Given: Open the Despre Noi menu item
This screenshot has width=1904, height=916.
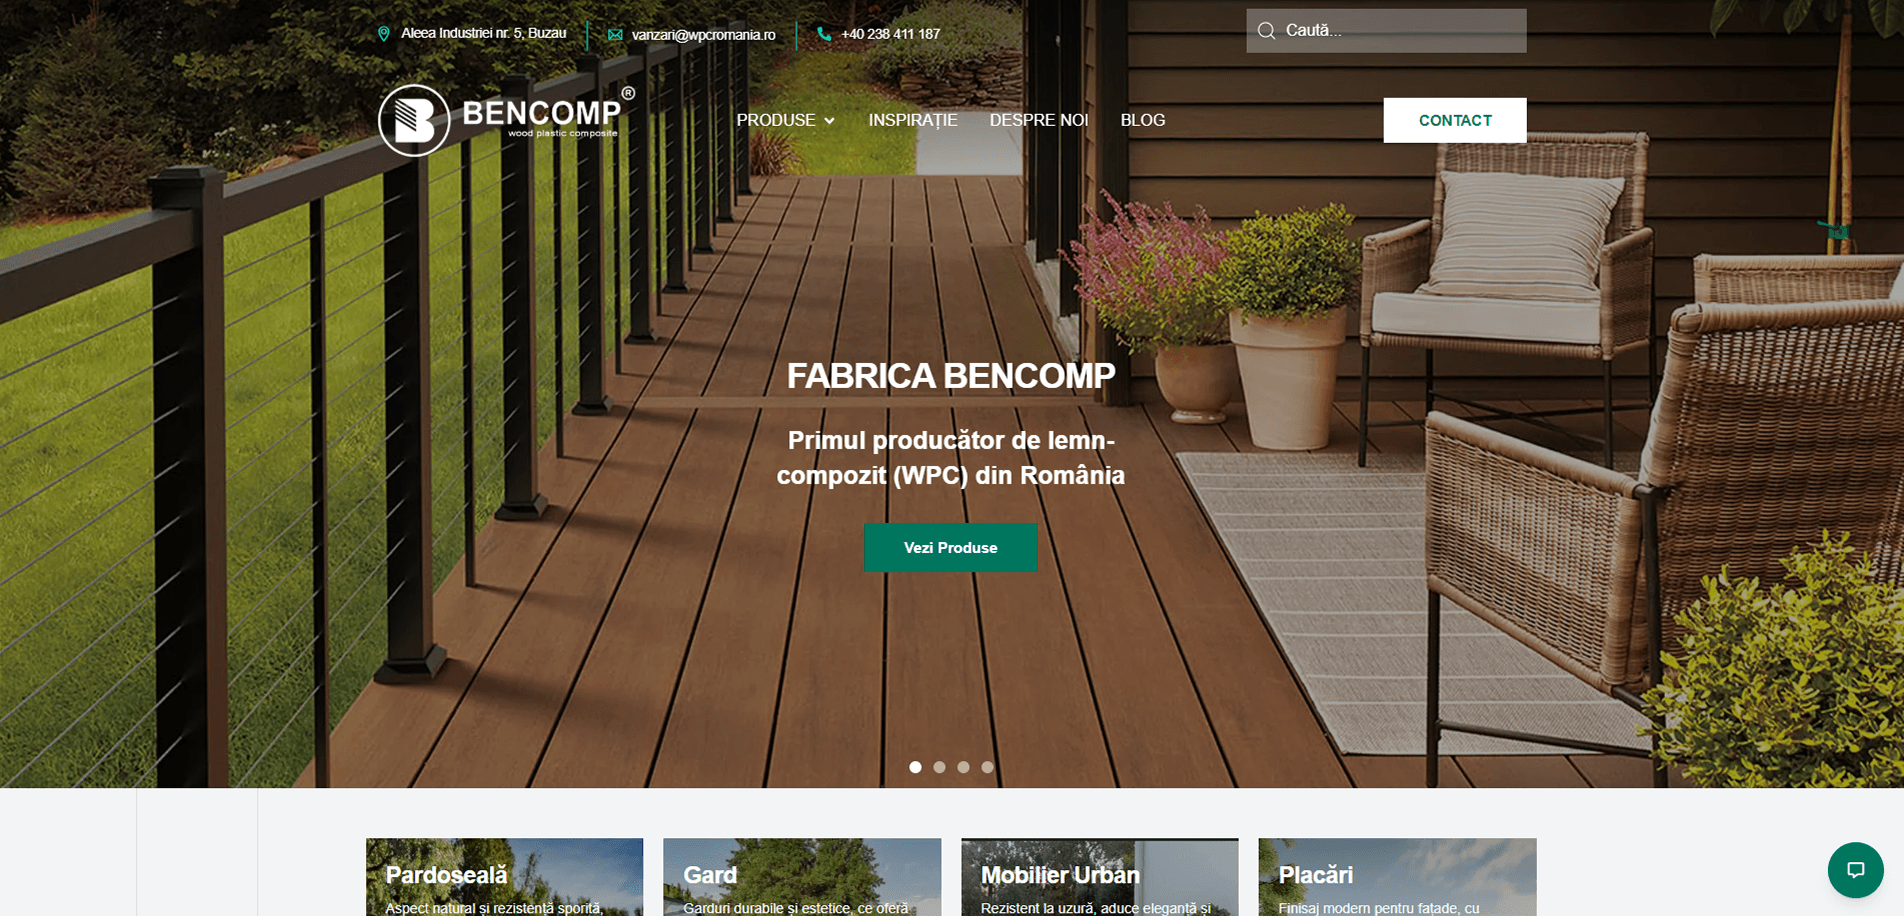Looking at the screenshot, I should [x=1039, y=120].
